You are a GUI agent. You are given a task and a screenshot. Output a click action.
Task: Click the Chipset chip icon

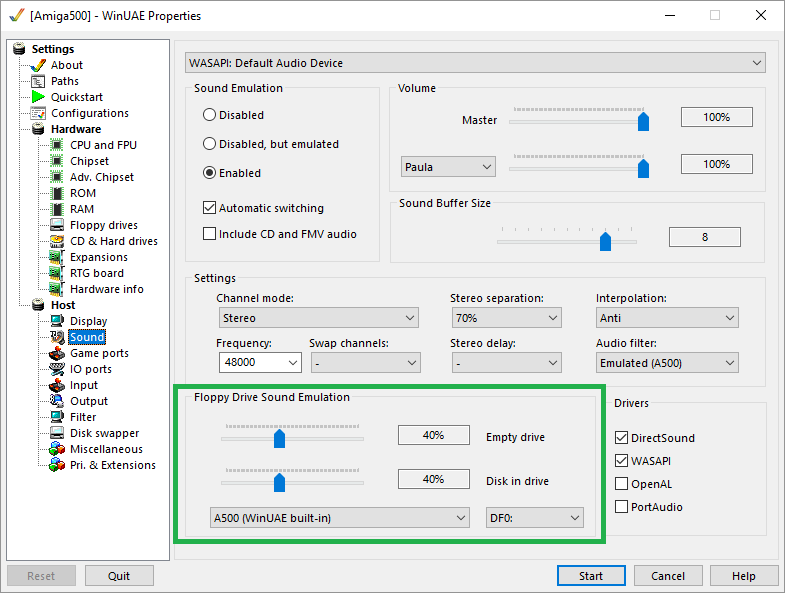pyautogui.click(x=57, y=161)
